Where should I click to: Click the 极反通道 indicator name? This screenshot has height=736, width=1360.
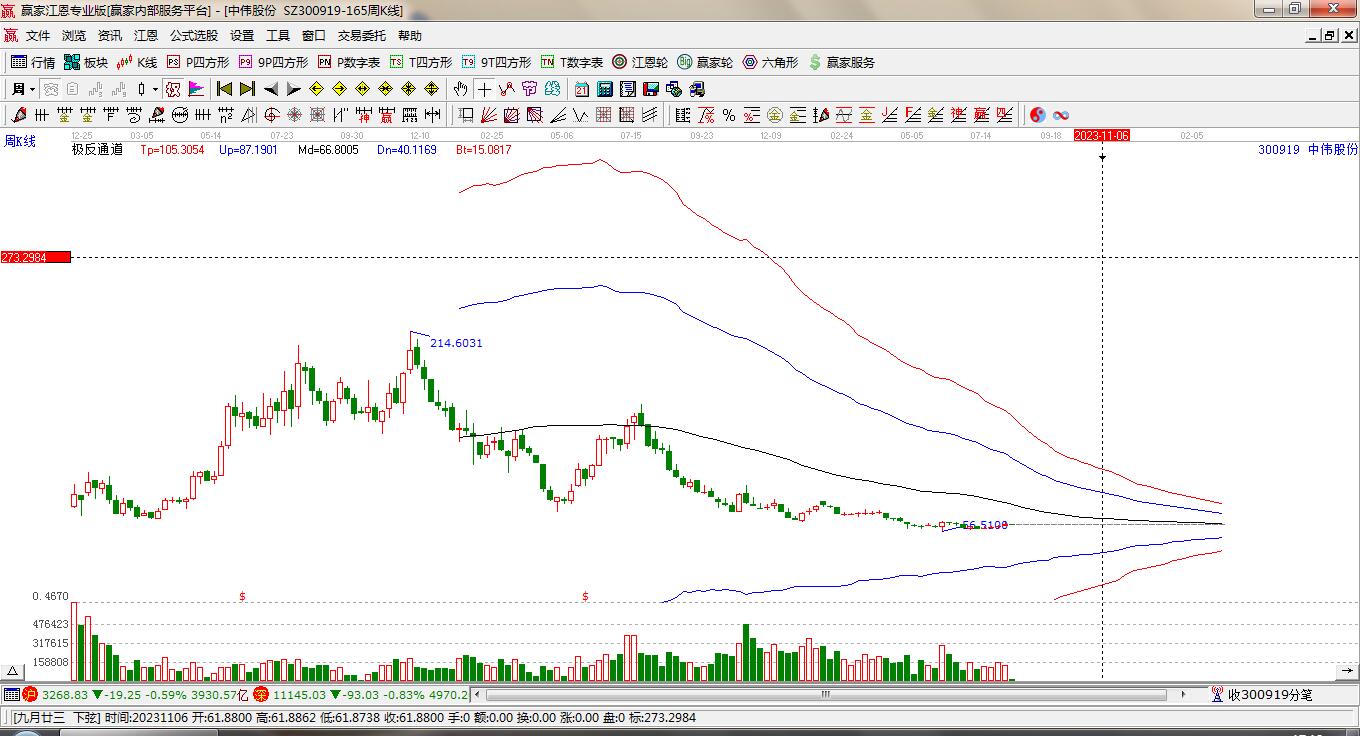(97, 149)
